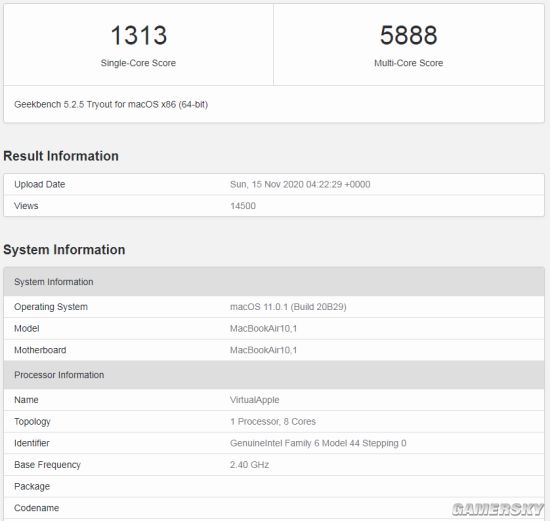Click the 5888 multi-core score number
The height and width of the screenshot is (521, 550).
click(x=409, y=35)
